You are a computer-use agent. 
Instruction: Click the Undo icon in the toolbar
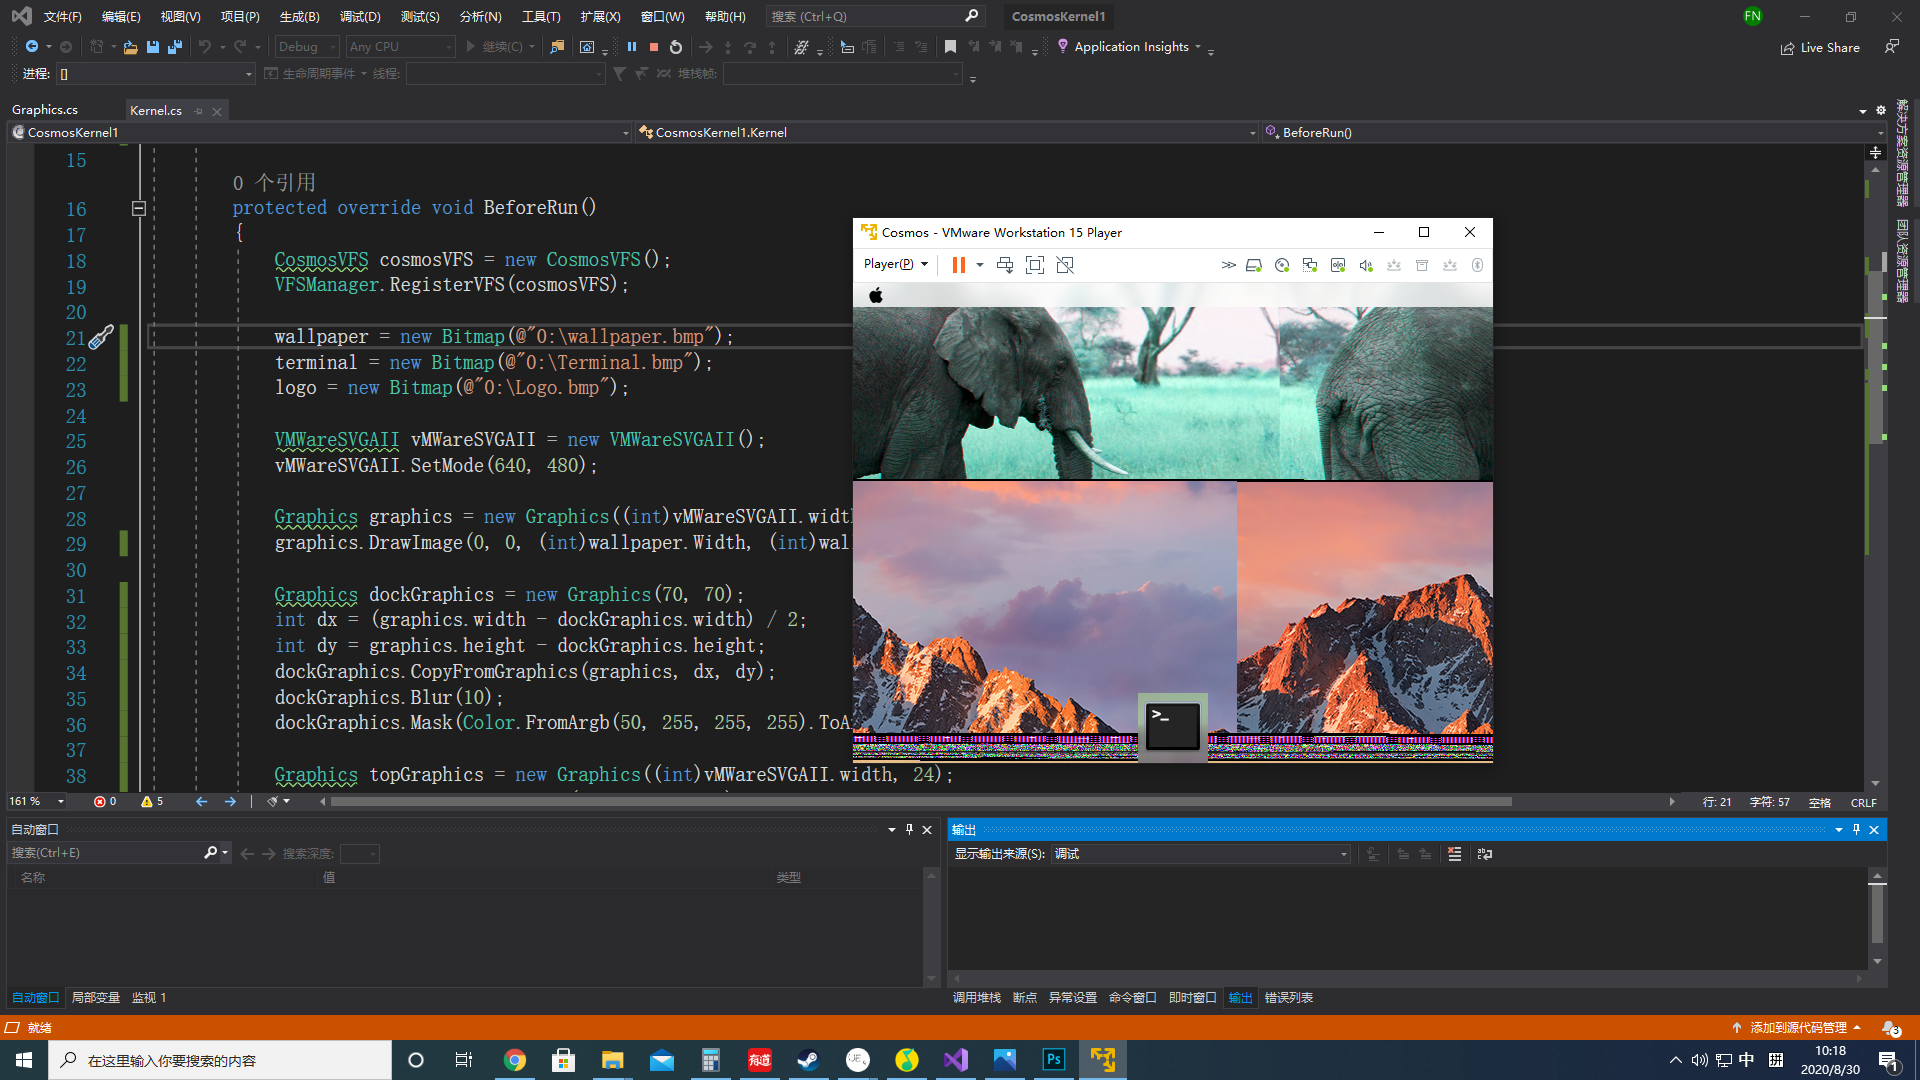[205, 46]
